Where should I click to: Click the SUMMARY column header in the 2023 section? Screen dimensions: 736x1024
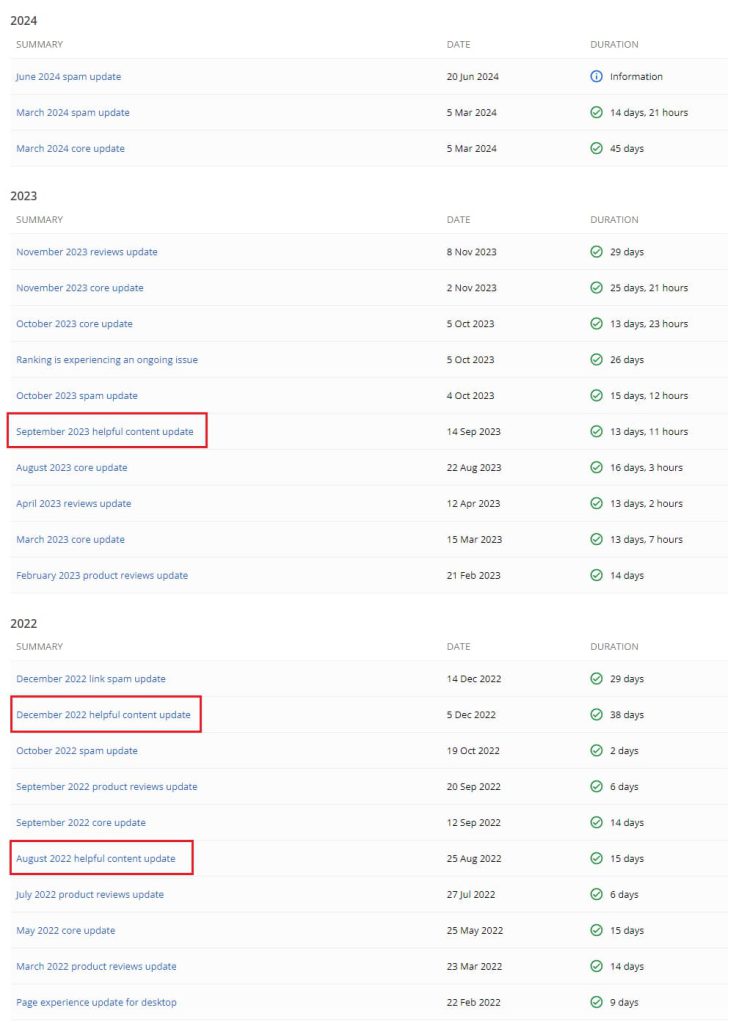coord(40,219)
